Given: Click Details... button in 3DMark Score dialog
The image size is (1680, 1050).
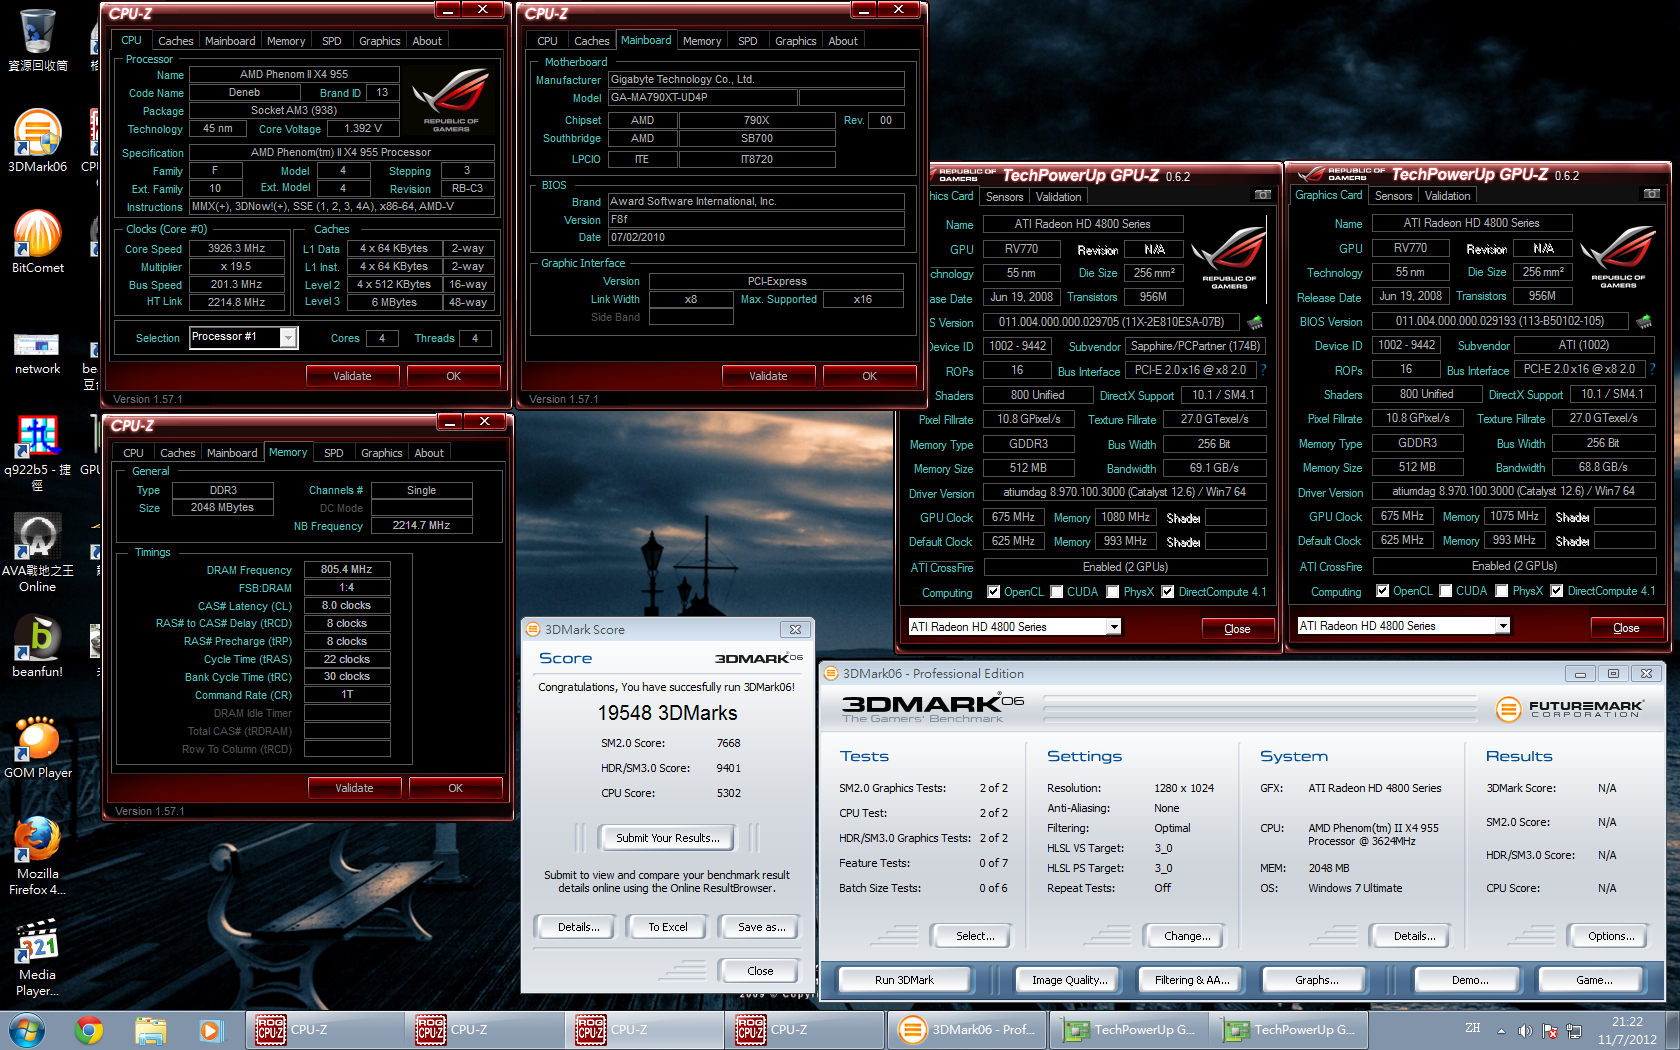Looking at the screenshot, I should (578, 927).
